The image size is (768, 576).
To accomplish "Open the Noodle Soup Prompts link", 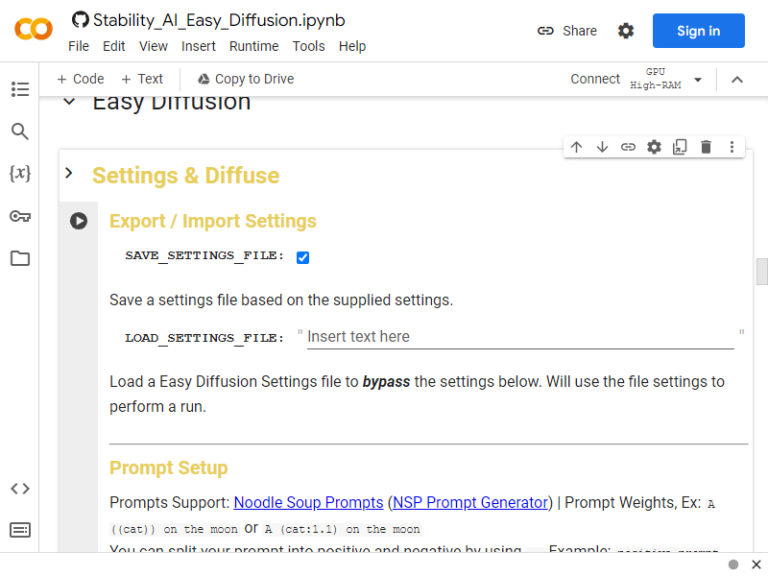I will (x=308, y=503).
